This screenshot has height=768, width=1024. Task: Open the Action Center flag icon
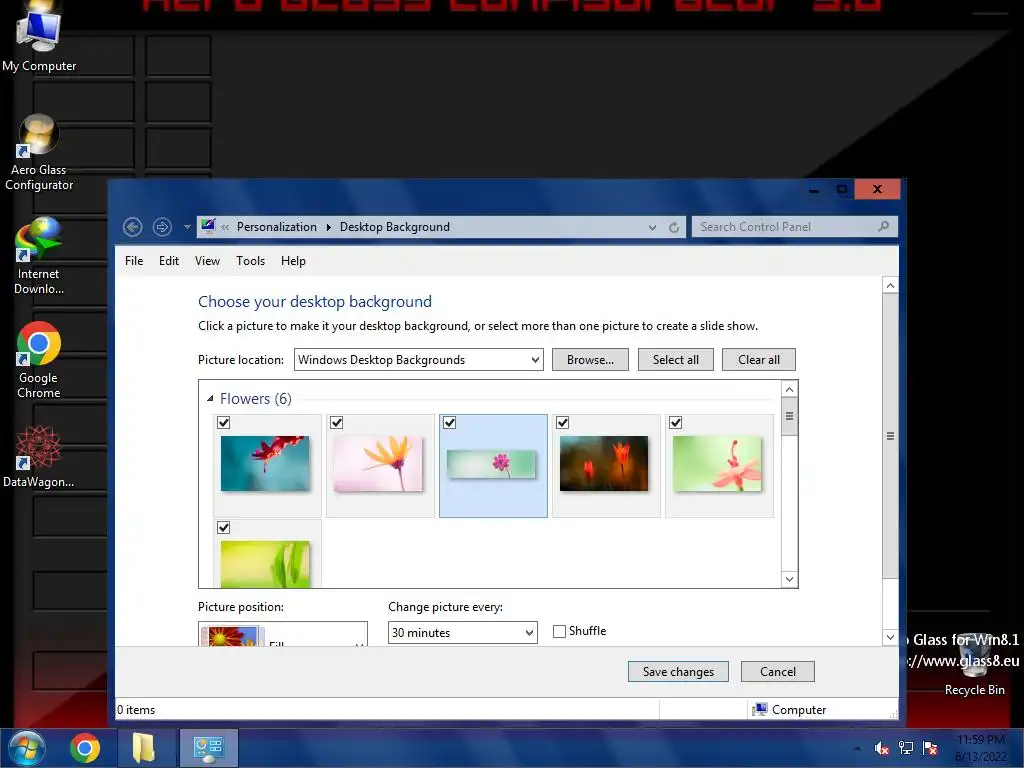(930, 748)
